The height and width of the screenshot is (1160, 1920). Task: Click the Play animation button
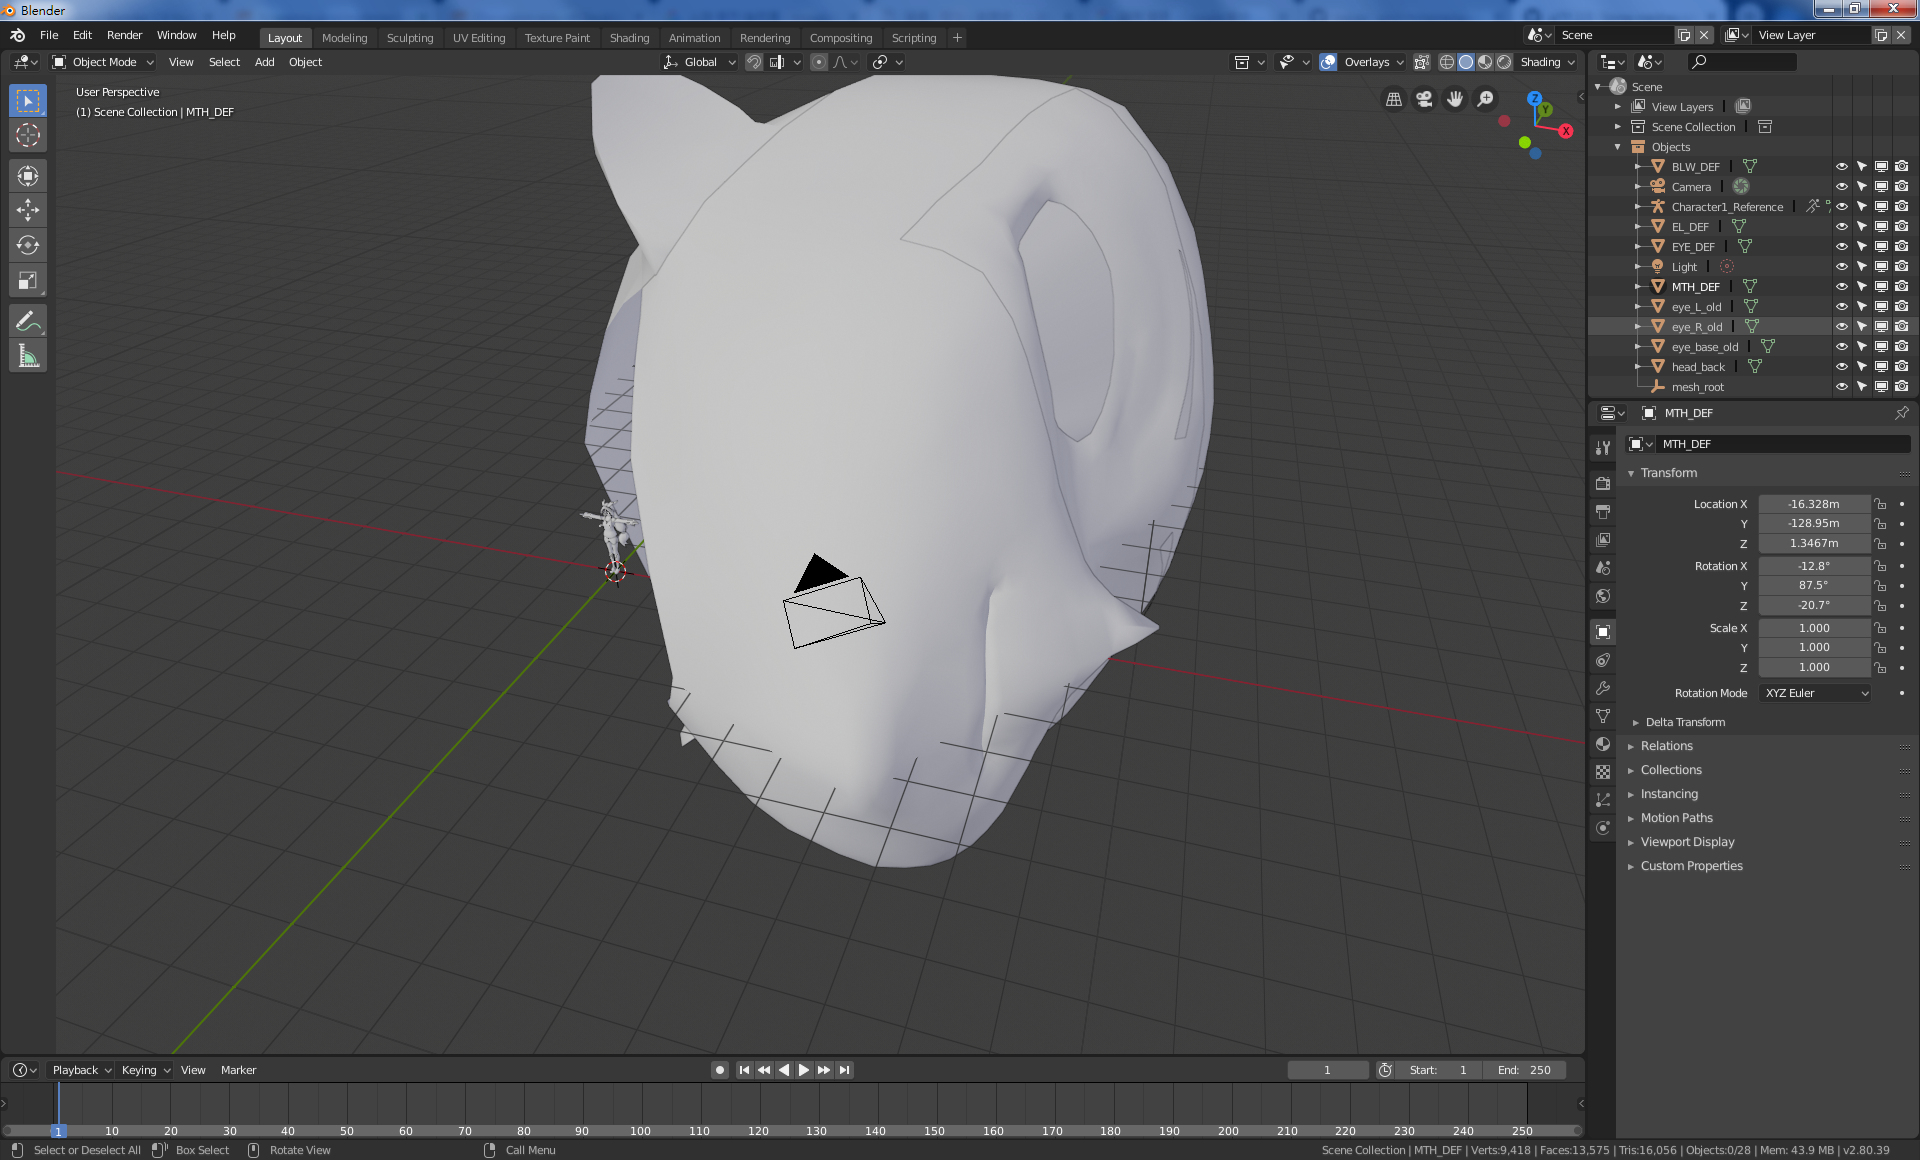tap(804, 1070)
